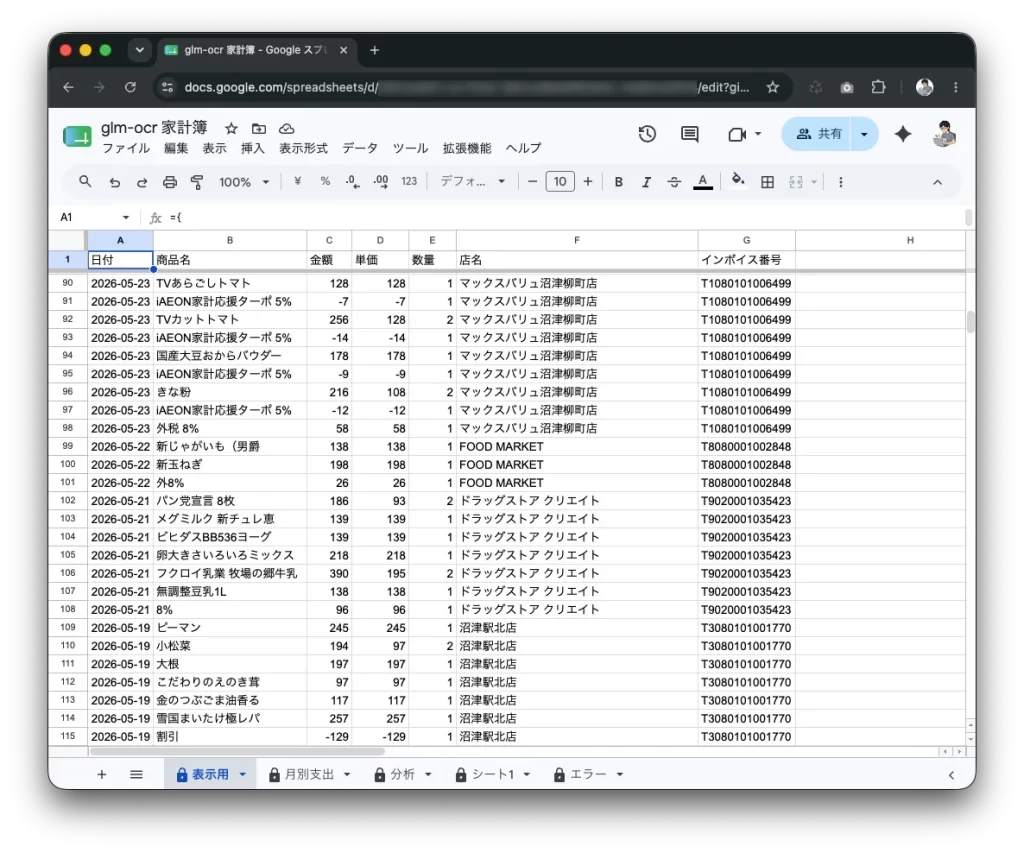This screenshot has width=1024, height=853.
Task: Decrease decimal places
Action: (x=353, y=182)
